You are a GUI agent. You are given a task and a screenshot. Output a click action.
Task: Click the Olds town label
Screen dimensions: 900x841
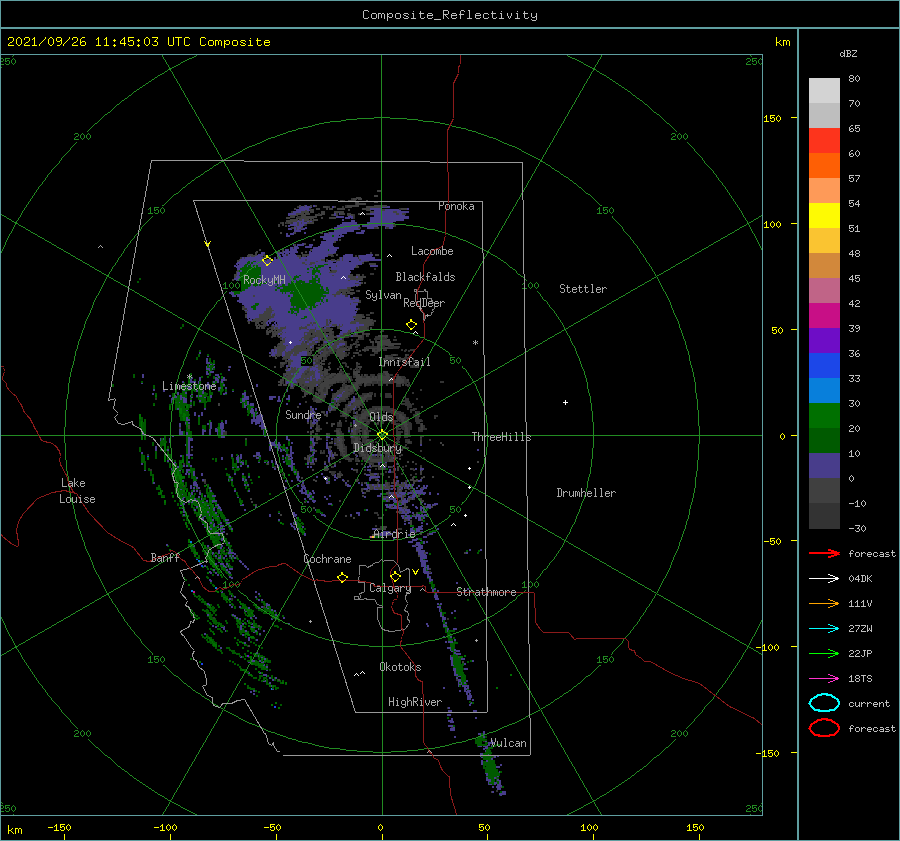(x=381, y=417)
